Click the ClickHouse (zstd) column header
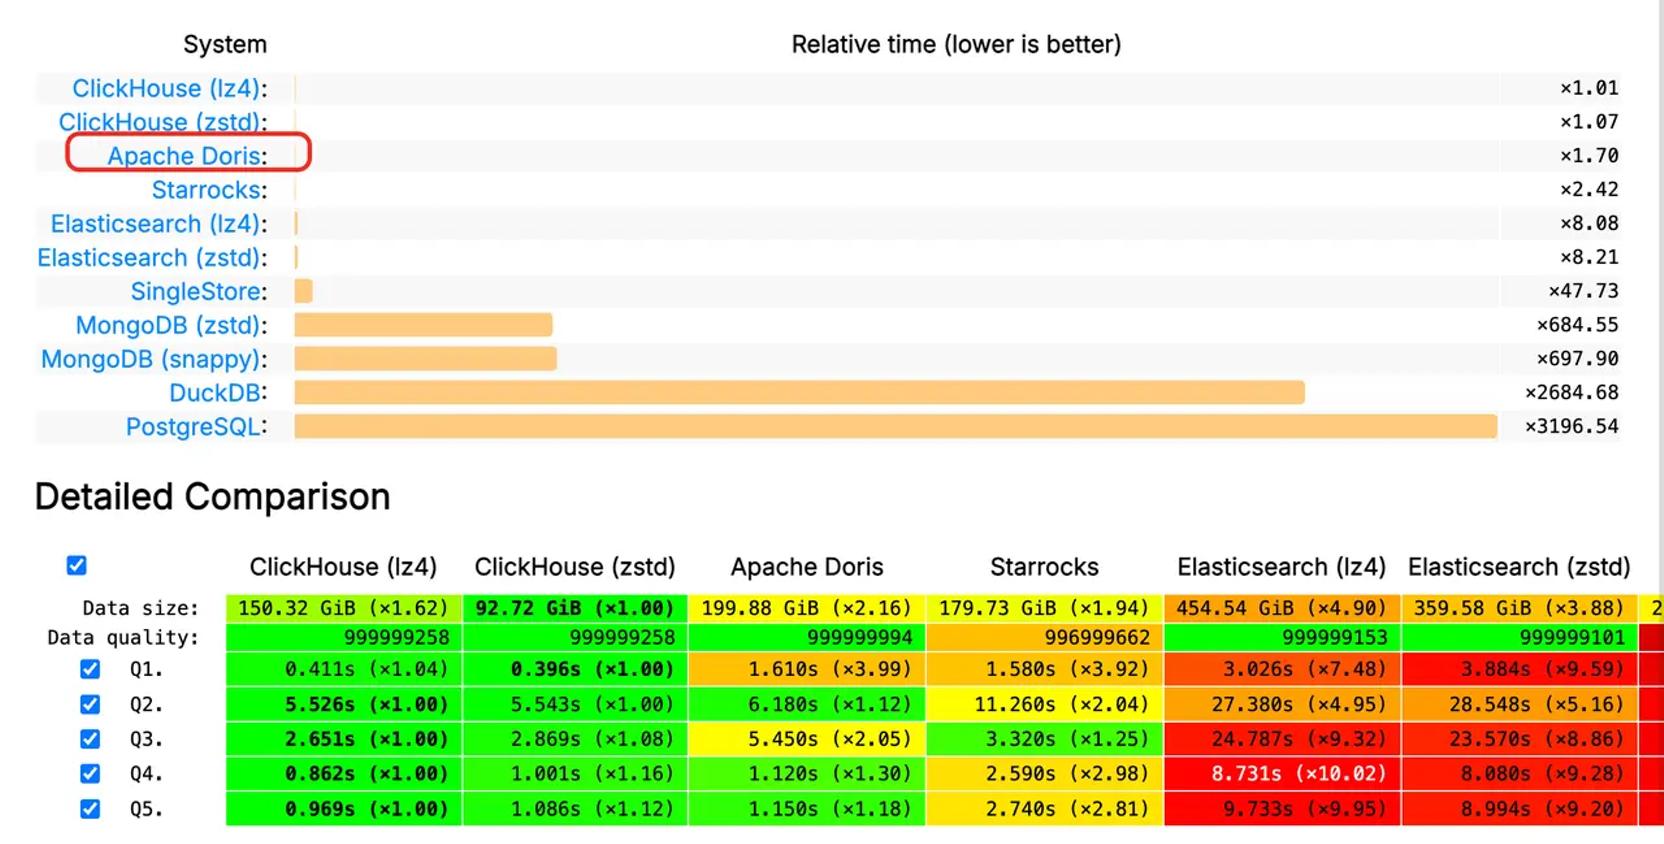Screen dimensions: 1664x844 pos(574,567)
